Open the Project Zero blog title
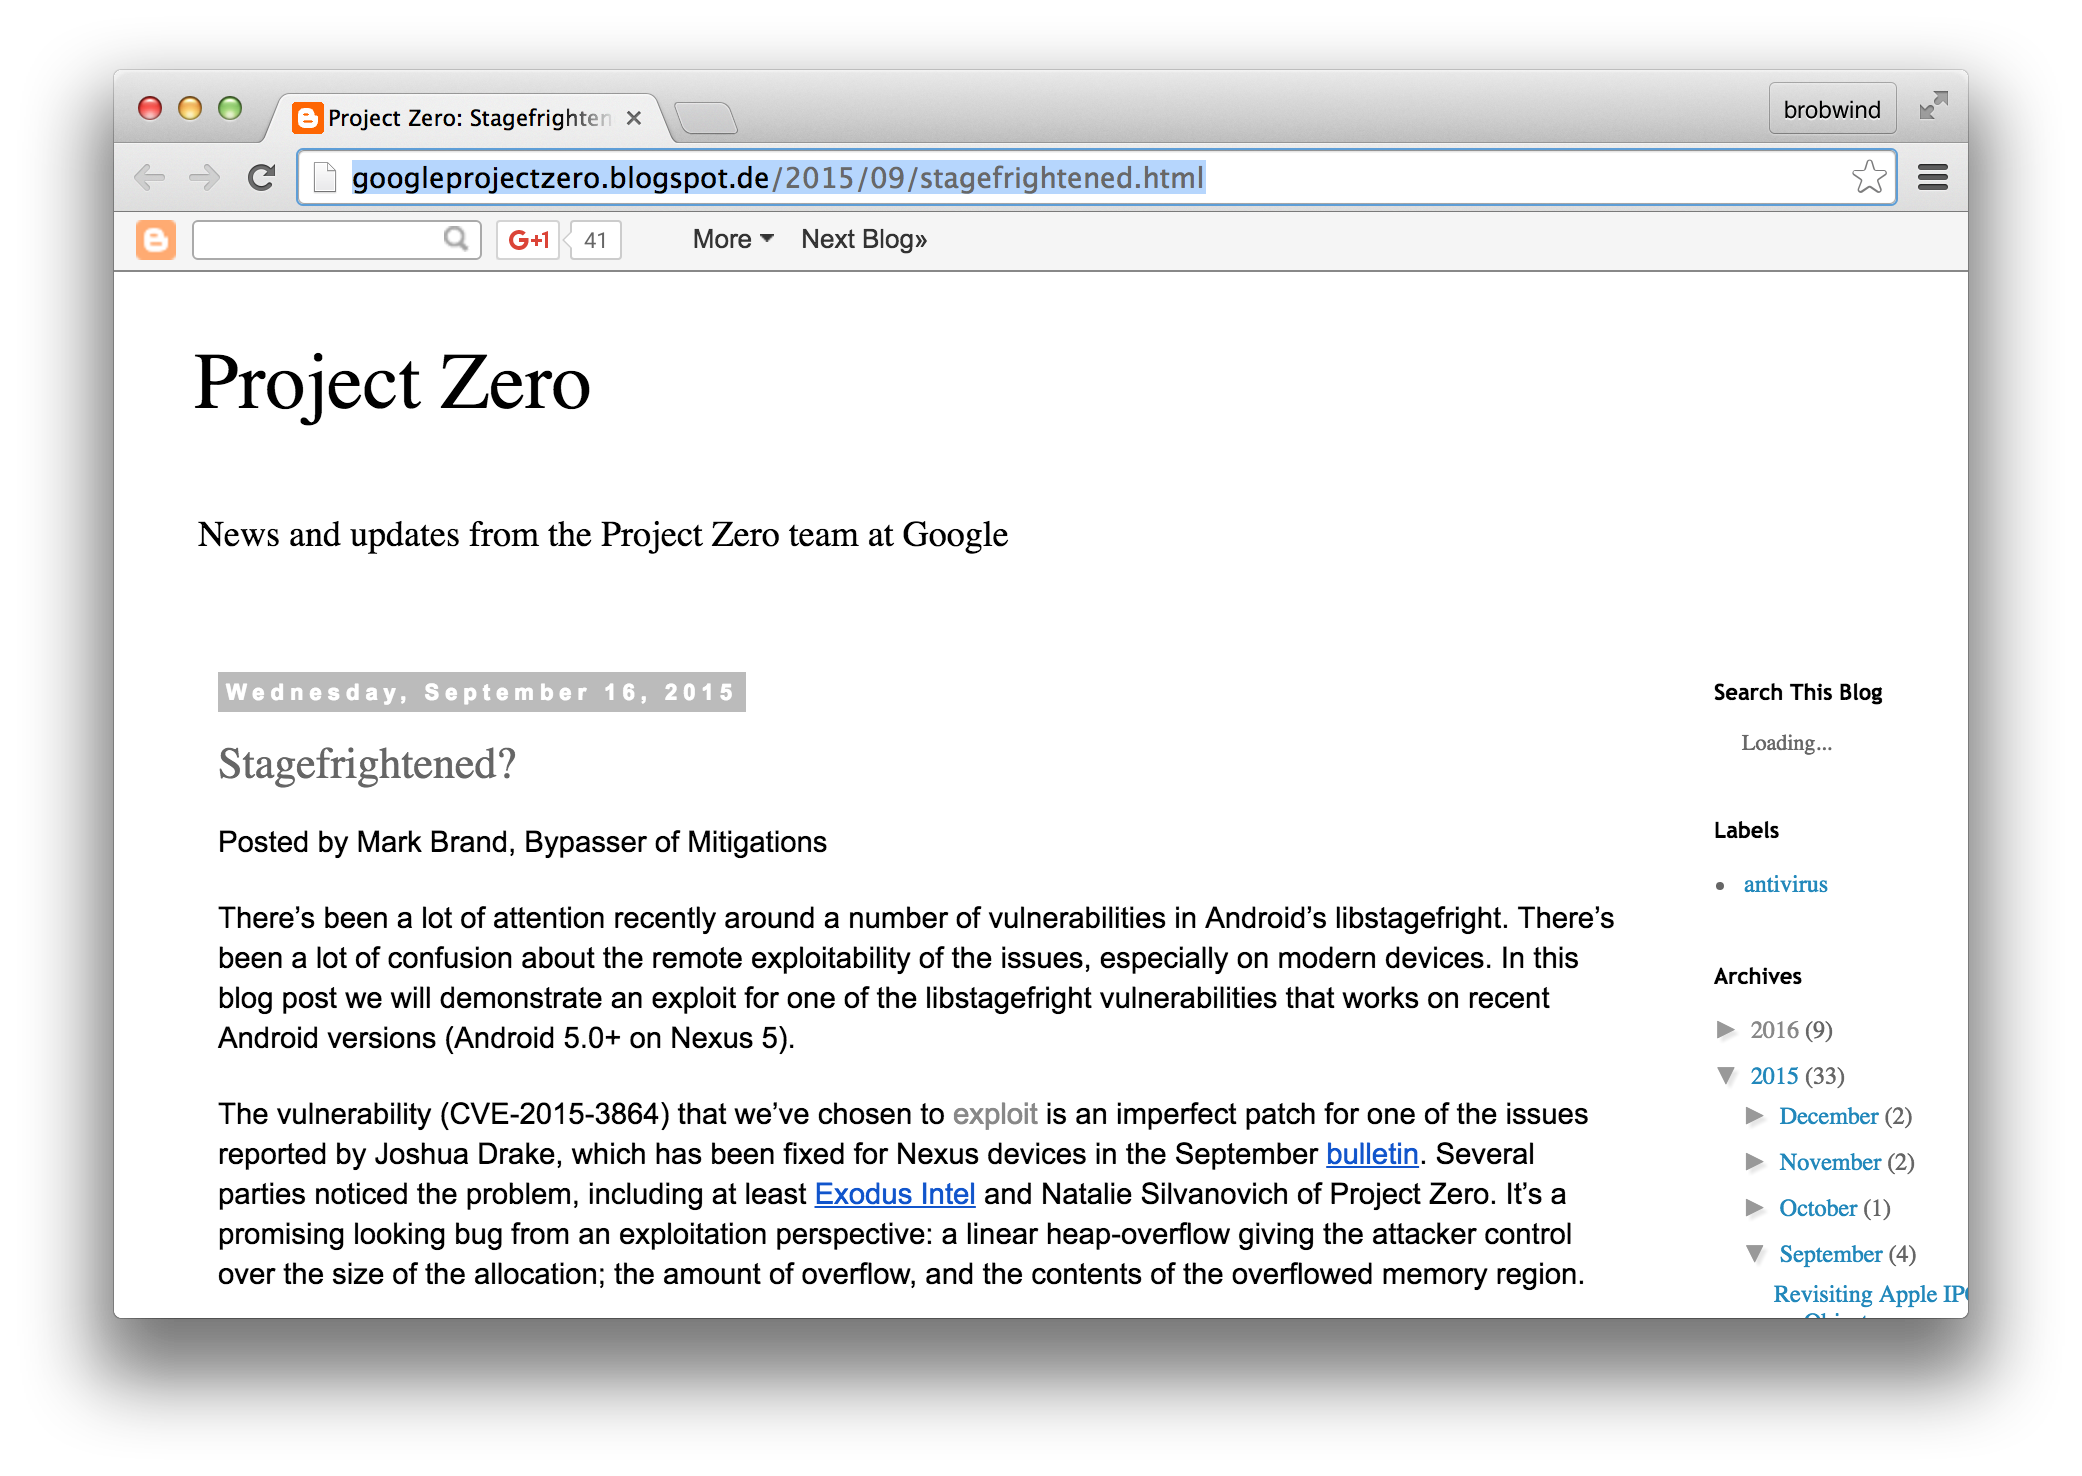Screen dimensions: 2082x1476 click(393, 382)
